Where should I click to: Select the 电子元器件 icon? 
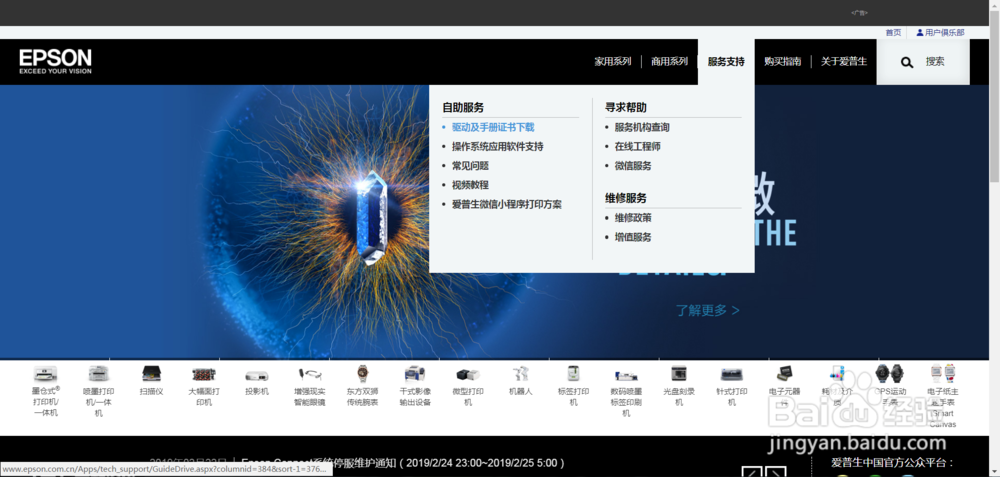point(784,374)
